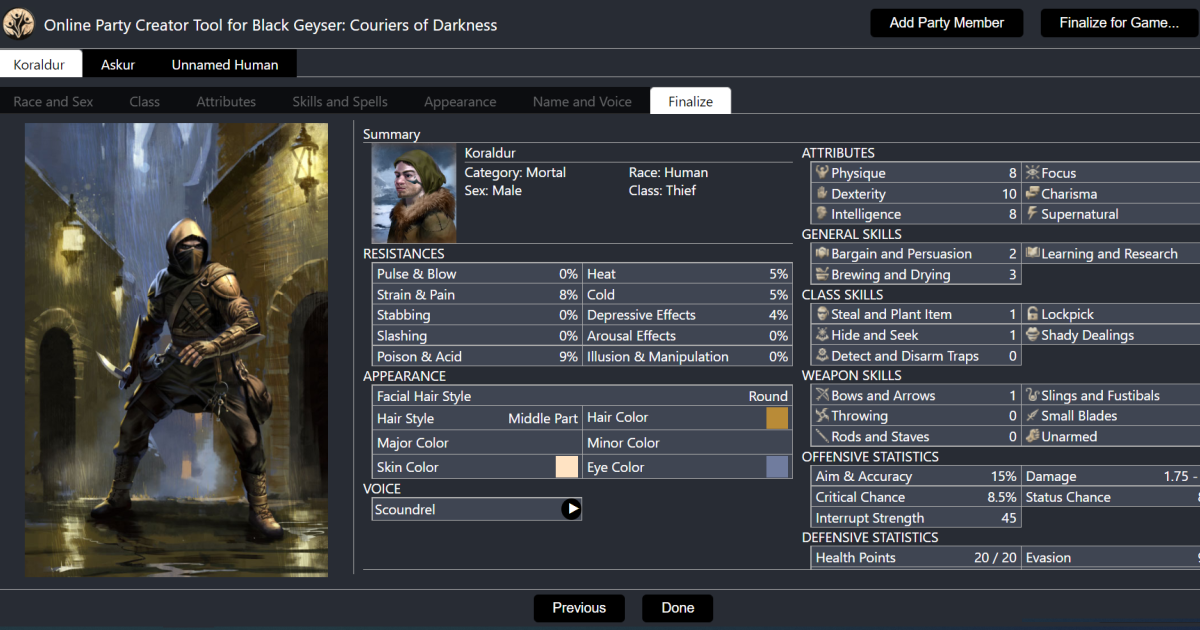Image resolution: width=1200 pixels, height=630 pixels.
Task: Click the Bargain and Persuasion skill icon
Action: point(822,254)
